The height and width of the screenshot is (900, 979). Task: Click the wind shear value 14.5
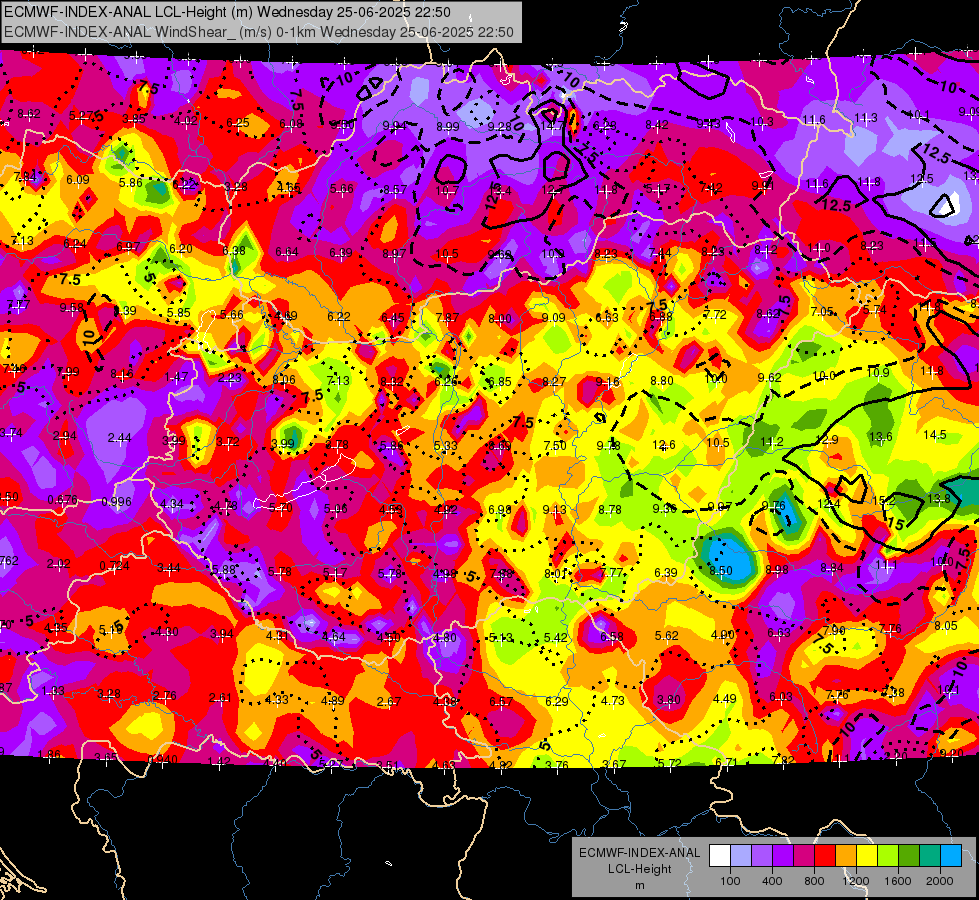pyautogui.click(x=934, y=435)
